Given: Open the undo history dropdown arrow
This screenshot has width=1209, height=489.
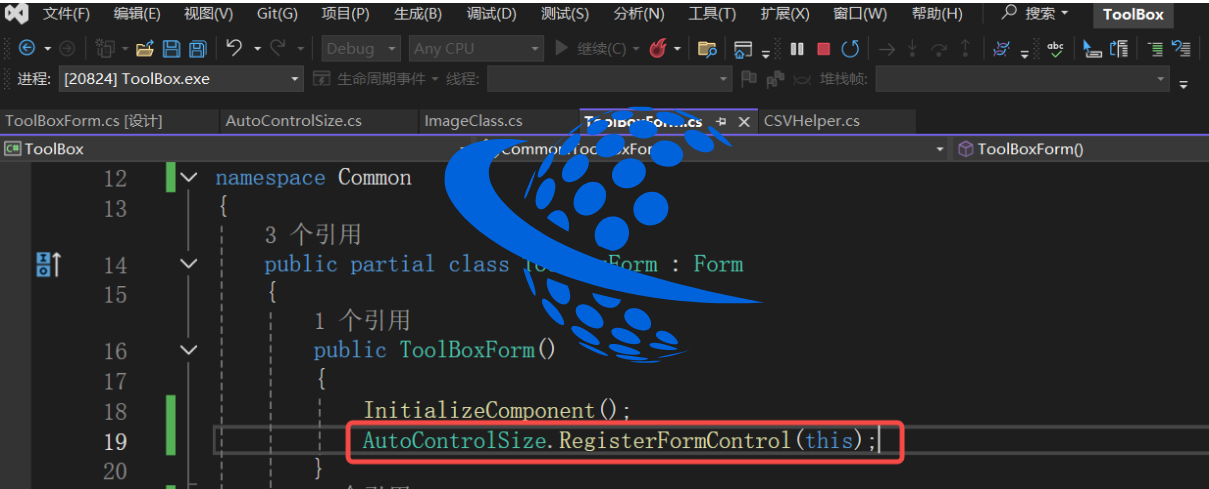Looking at the screenshot, I should coord(257,49).
